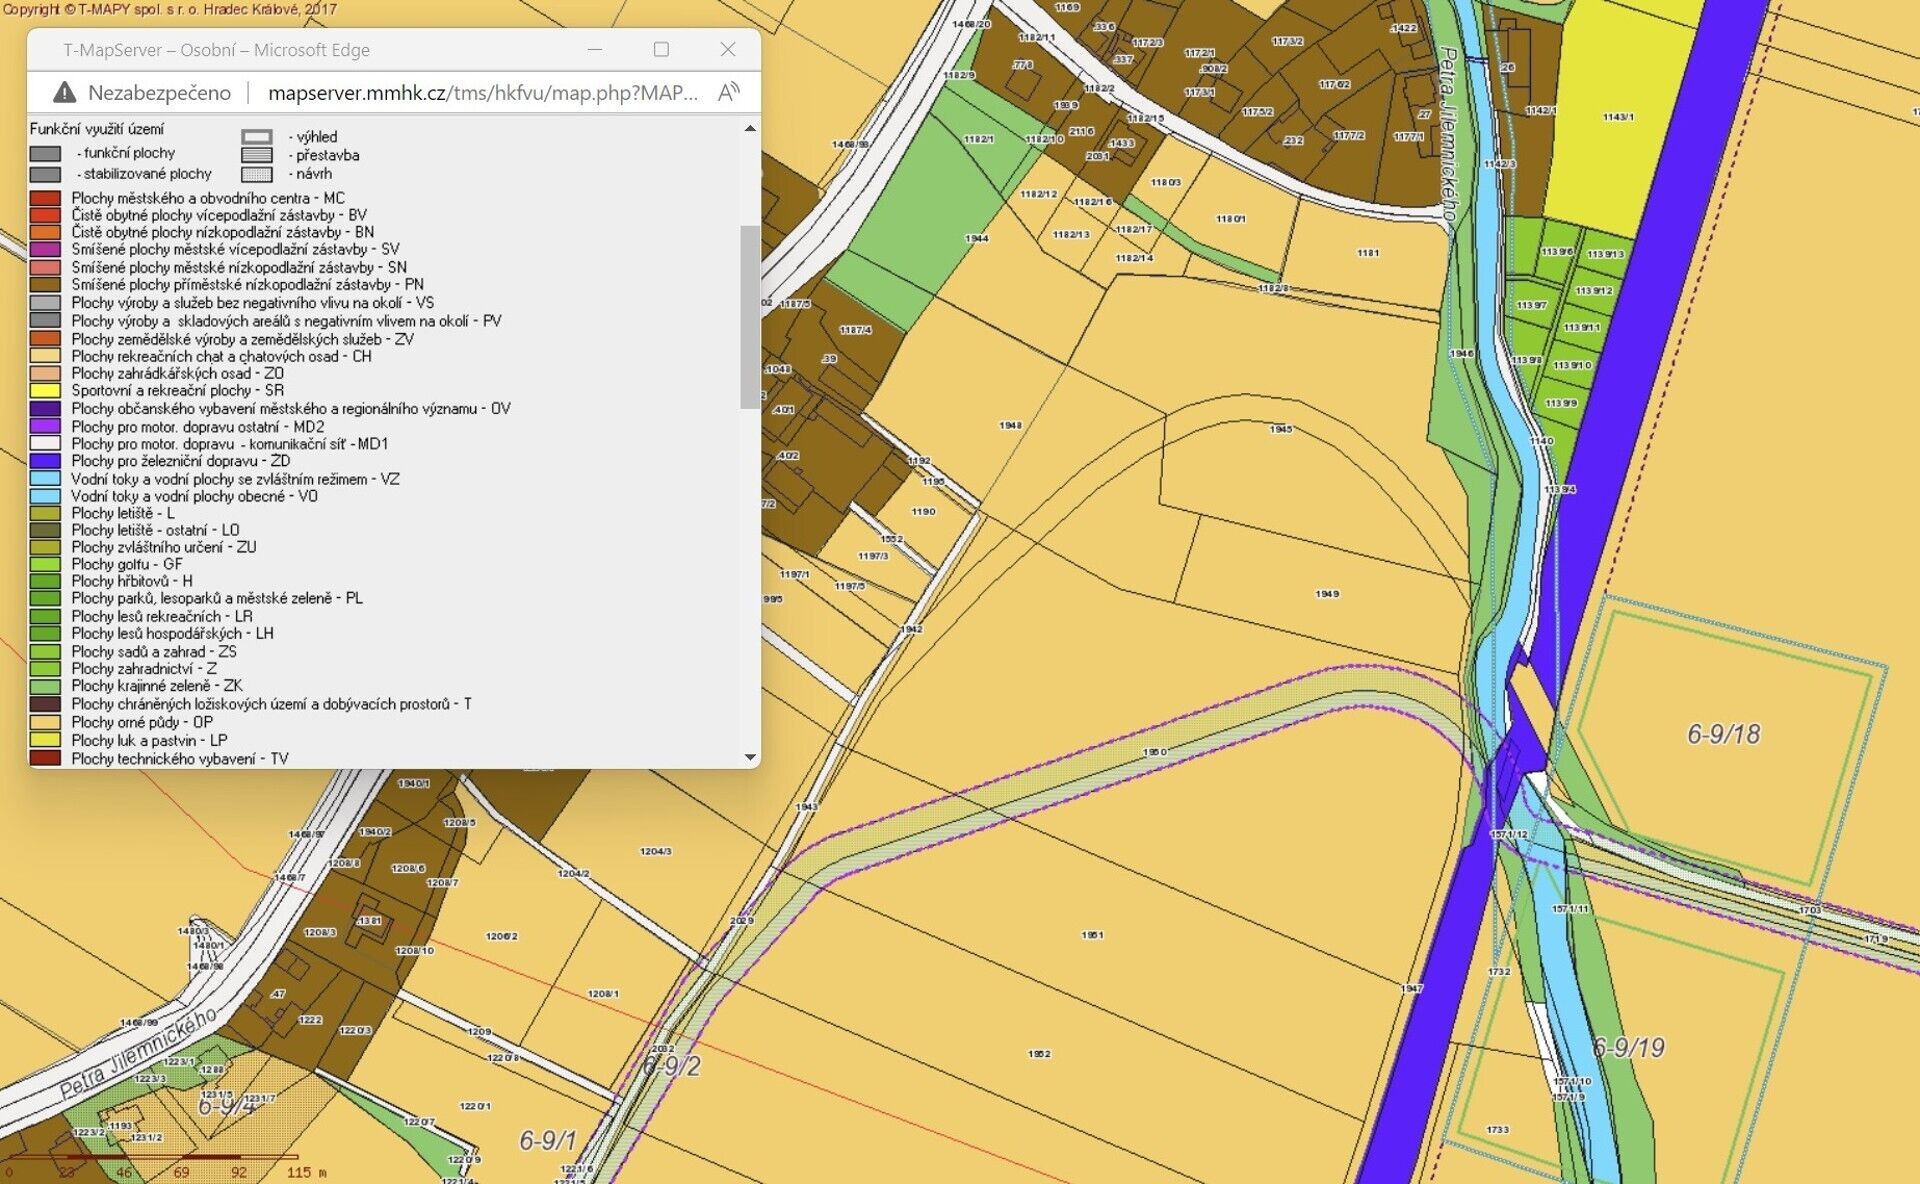Click 'Plochy luk a pastvin - LP' text
This screenshot has width=1920, height=1184.
(x=149, y=740)
